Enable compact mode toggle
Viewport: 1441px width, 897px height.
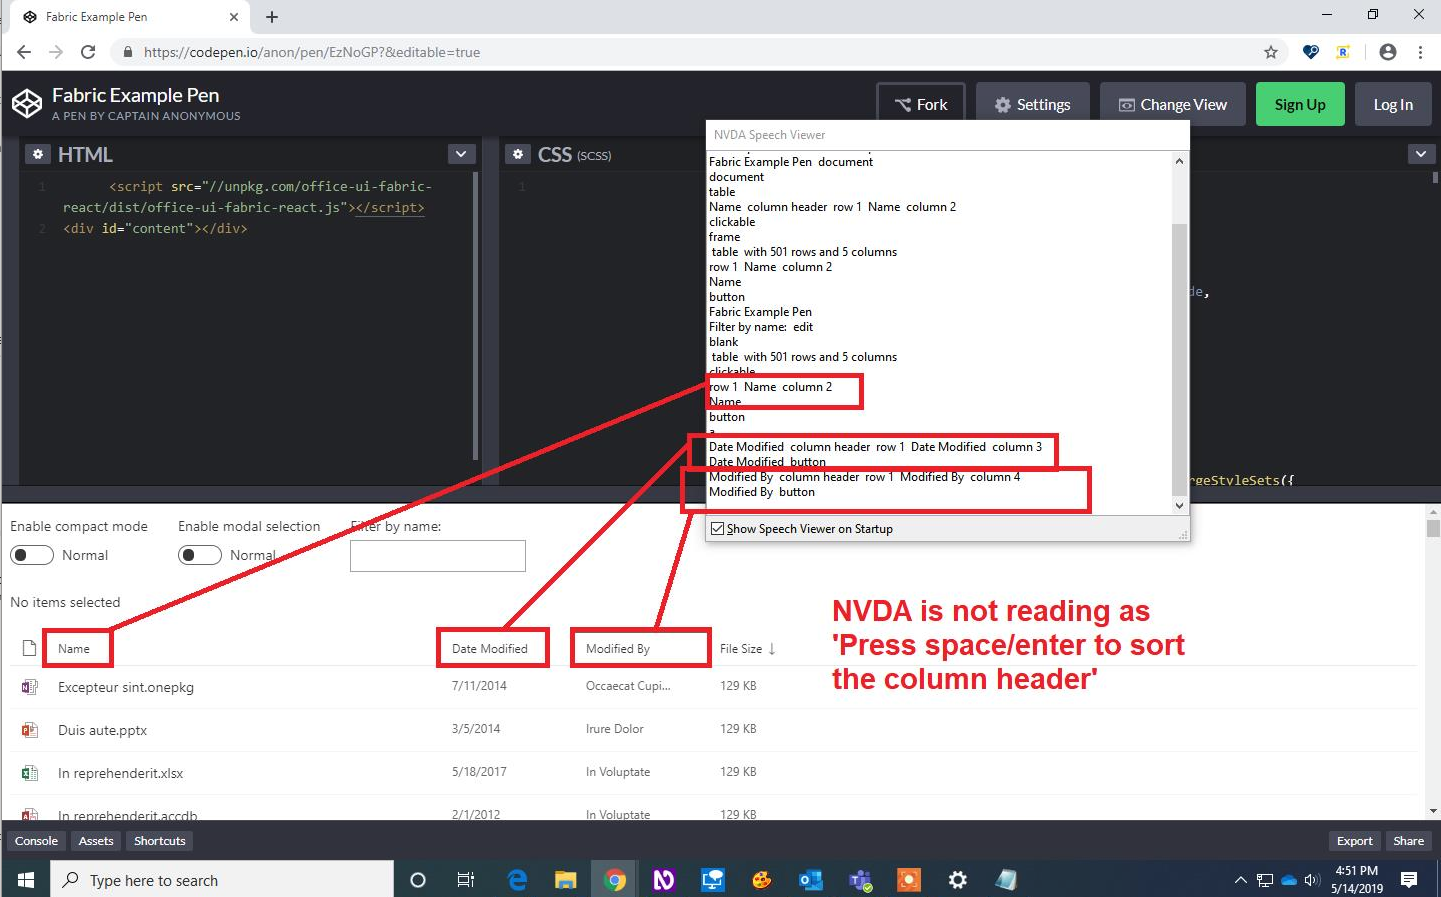coord(31,555)
